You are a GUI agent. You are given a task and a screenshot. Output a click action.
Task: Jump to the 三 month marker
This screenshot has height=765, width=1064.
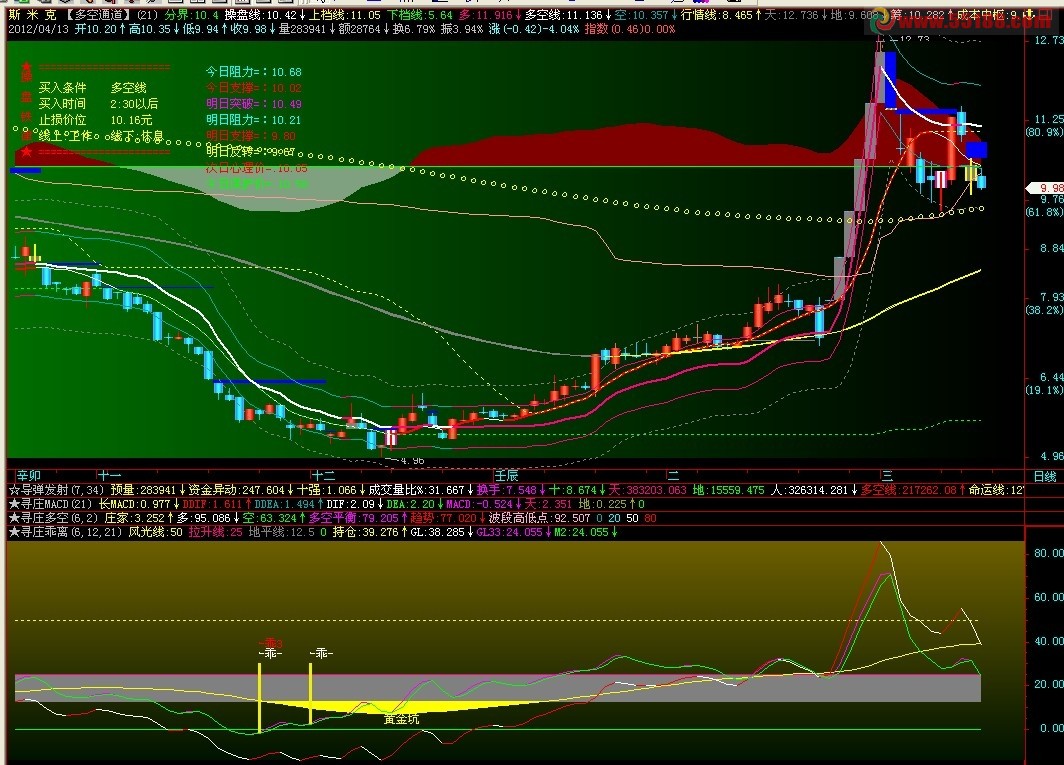[x=887, y=476]
